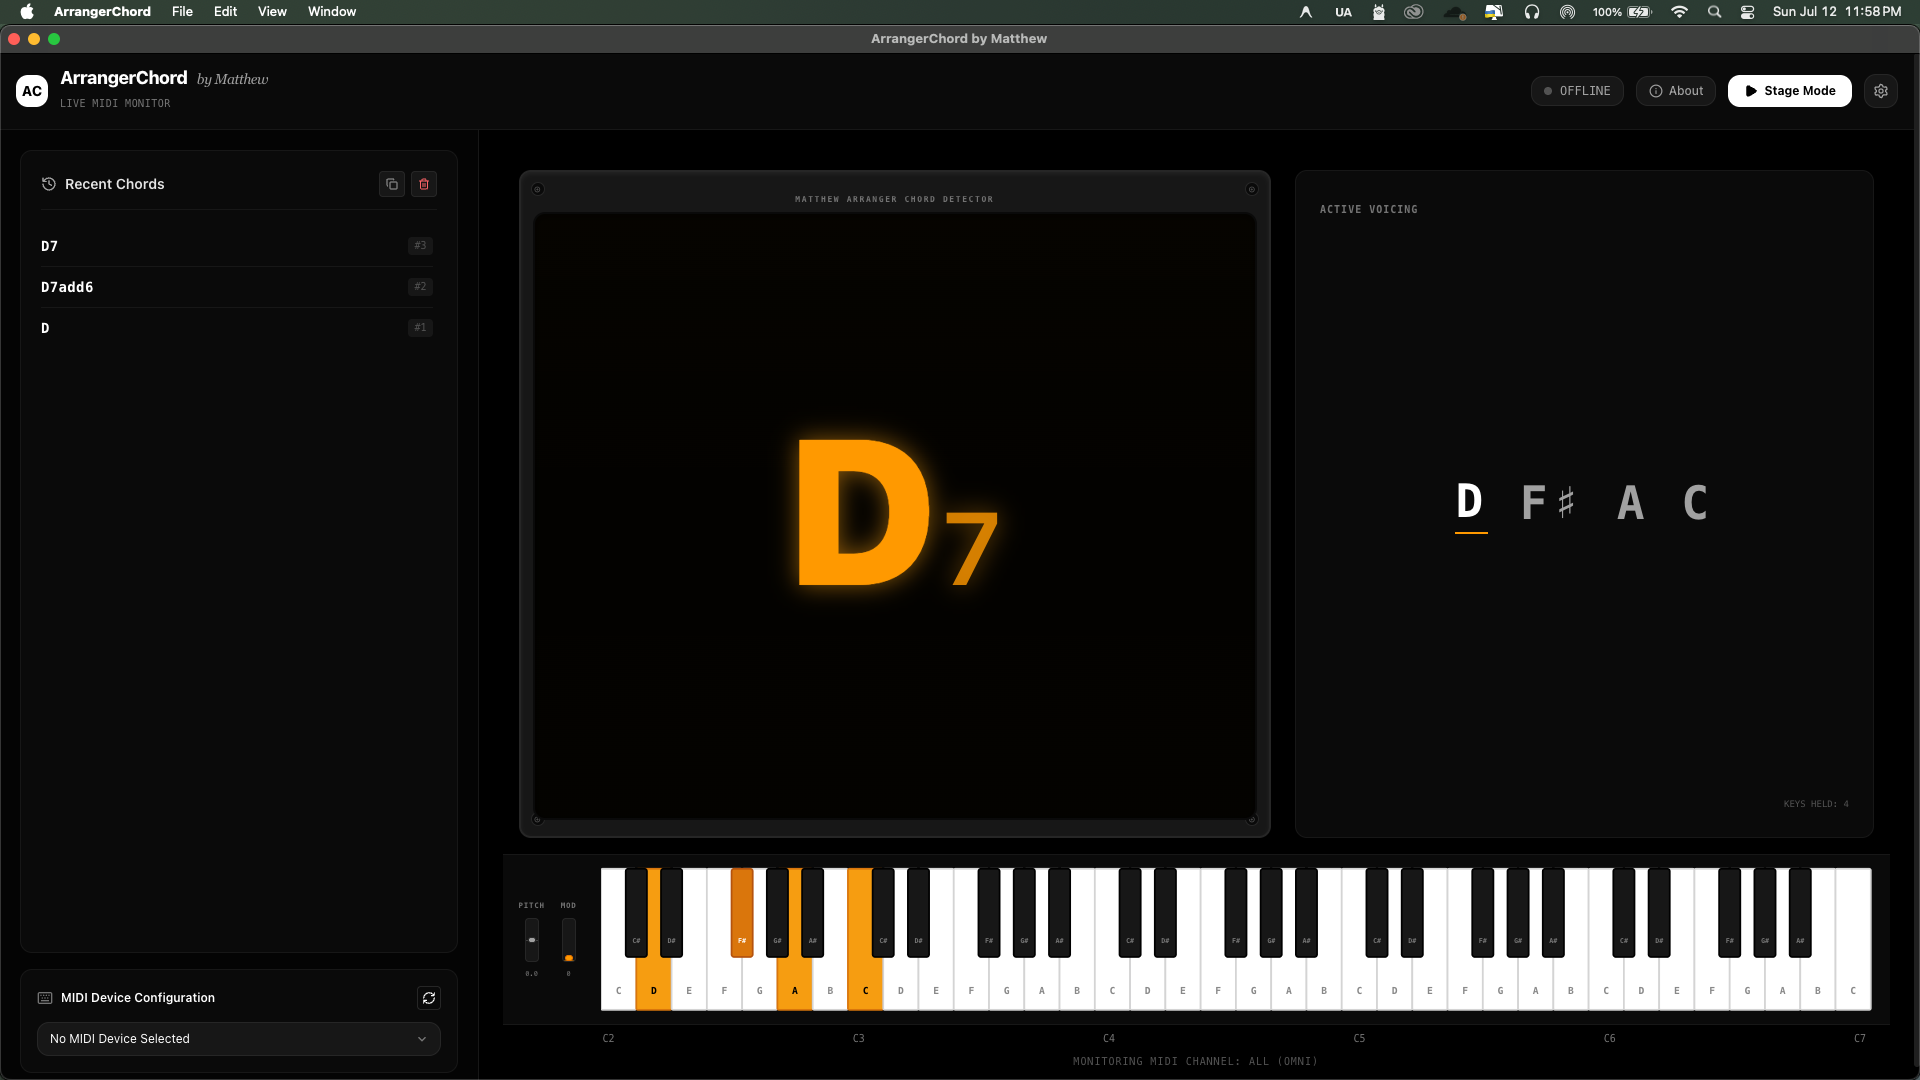This screenshot has height=1080, width=1920.
Task: Click the LIVE MIDI MONITOR subtitle
Action: coord(115,104)
